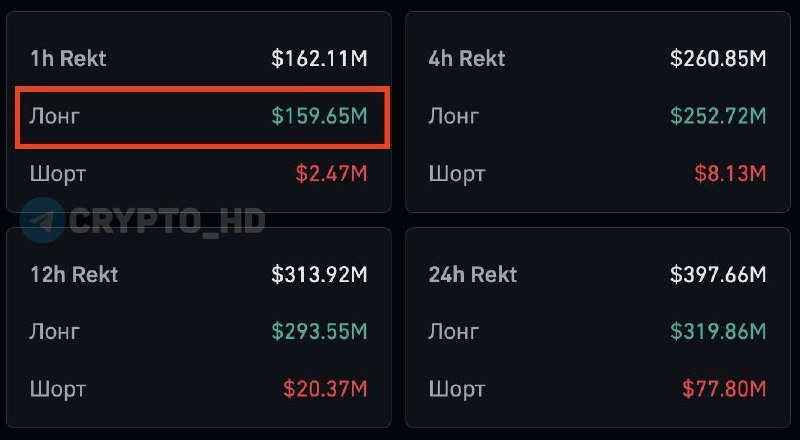
Task: Click the Лонг label in the 12h card
Action: pos(55,332)
